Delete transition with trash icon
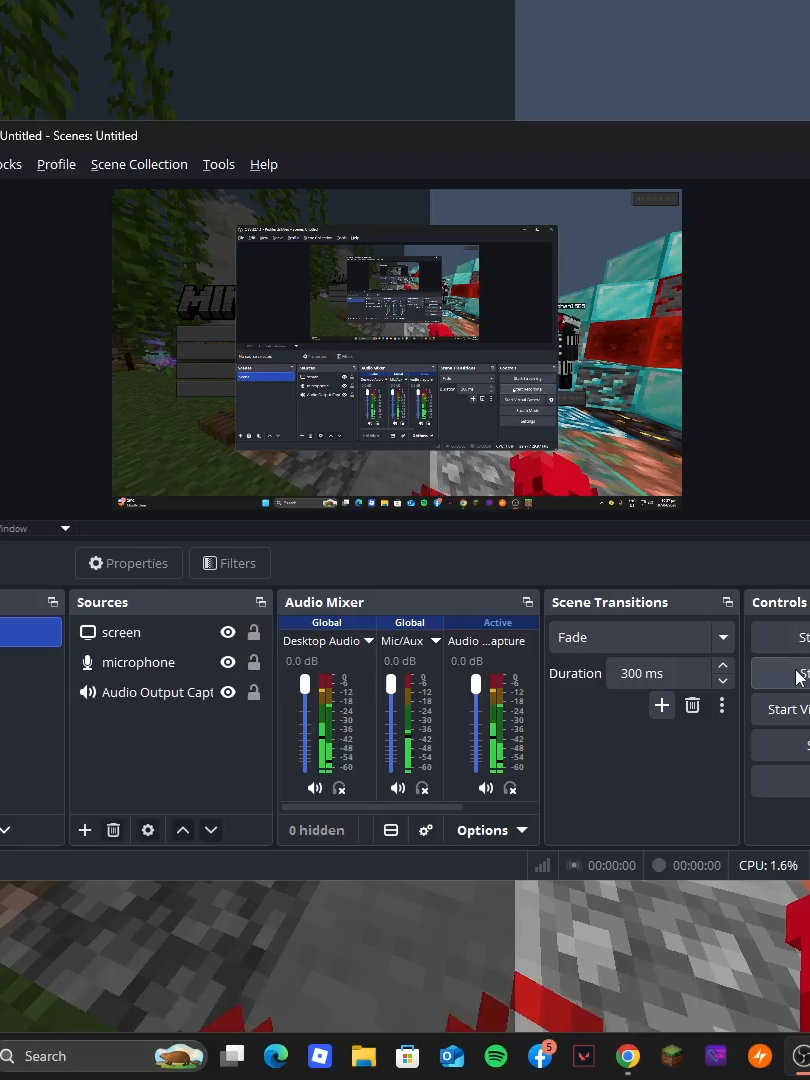 coord(692,705)
